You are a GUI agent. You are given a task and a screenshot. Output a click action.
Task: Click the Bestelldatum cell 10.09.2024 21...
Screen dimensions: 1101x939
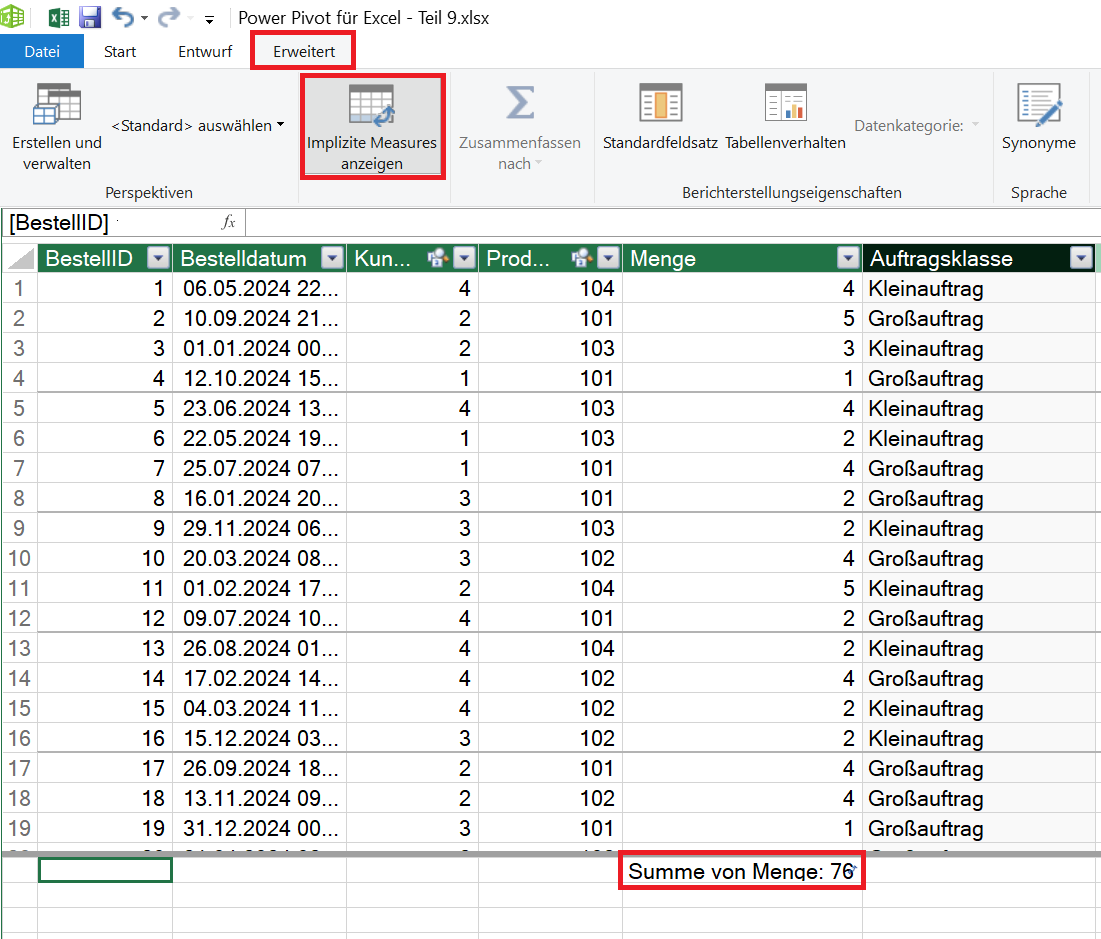click(x=260, y=318)
